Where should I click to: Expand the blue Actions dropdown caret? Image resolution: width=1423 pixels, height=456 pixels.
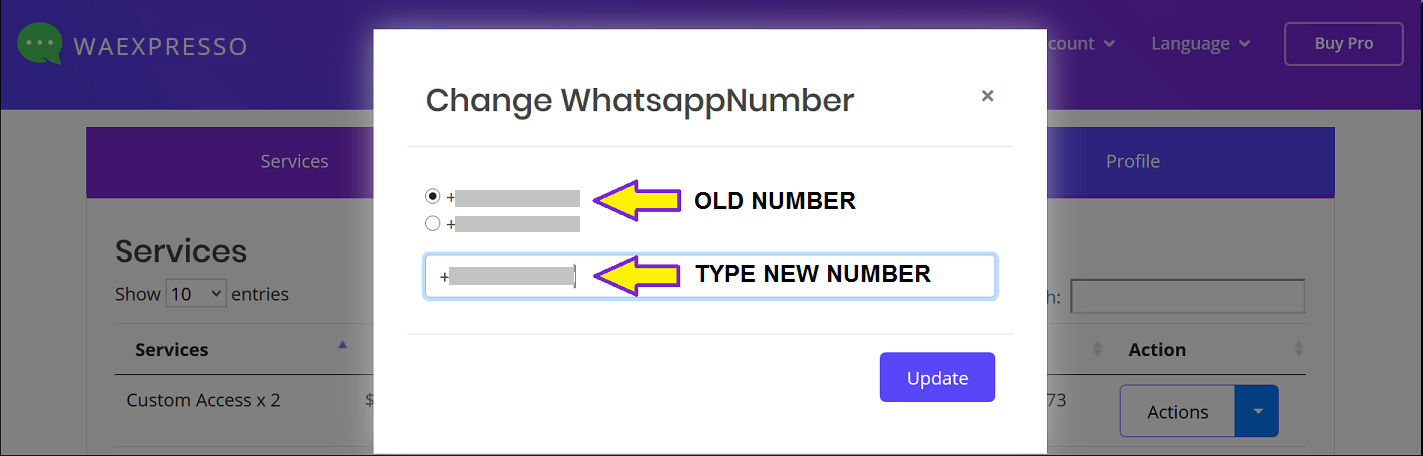1258,412
